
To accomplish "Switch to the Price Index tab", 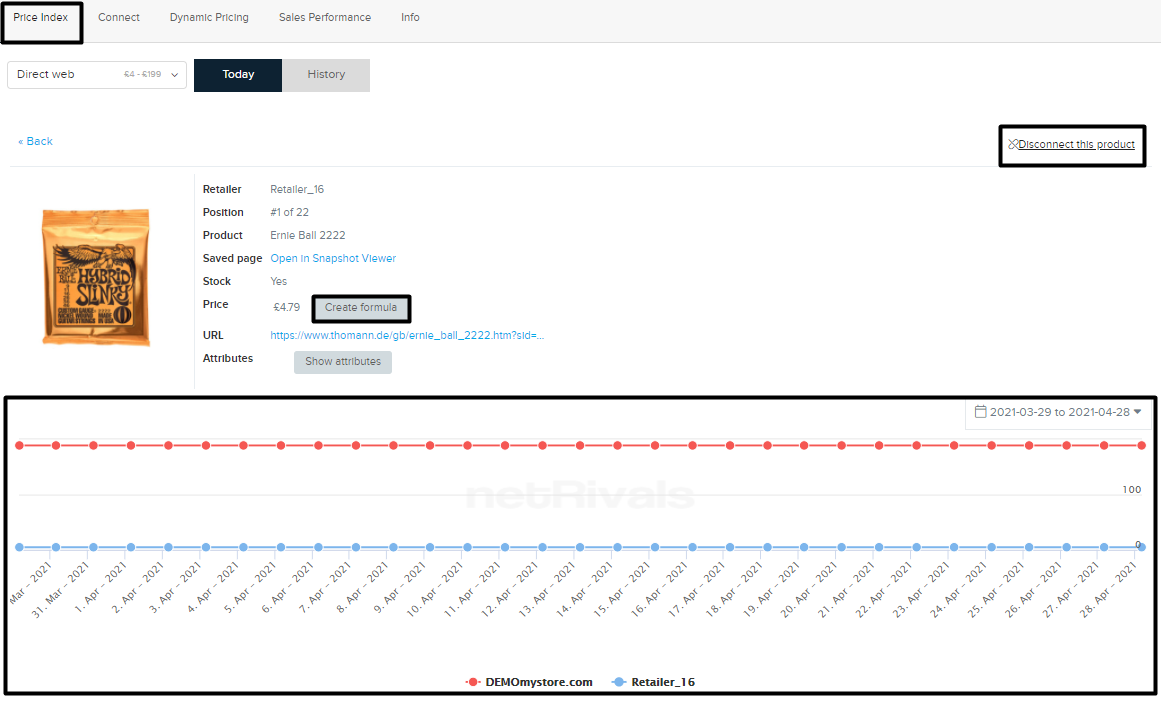I will 41,18.
